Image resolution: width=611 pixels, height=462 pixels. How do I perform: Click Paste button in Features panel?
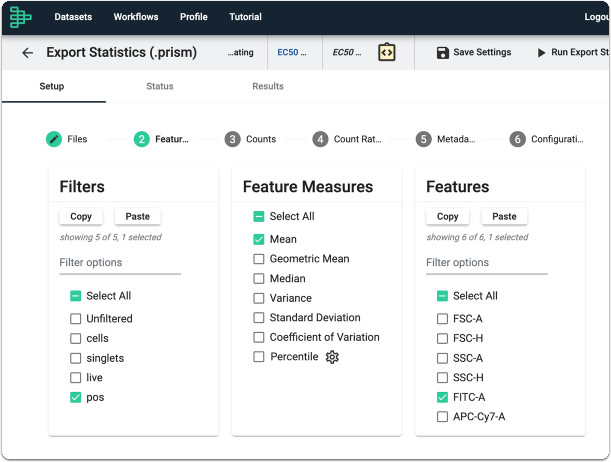(504, 217)
